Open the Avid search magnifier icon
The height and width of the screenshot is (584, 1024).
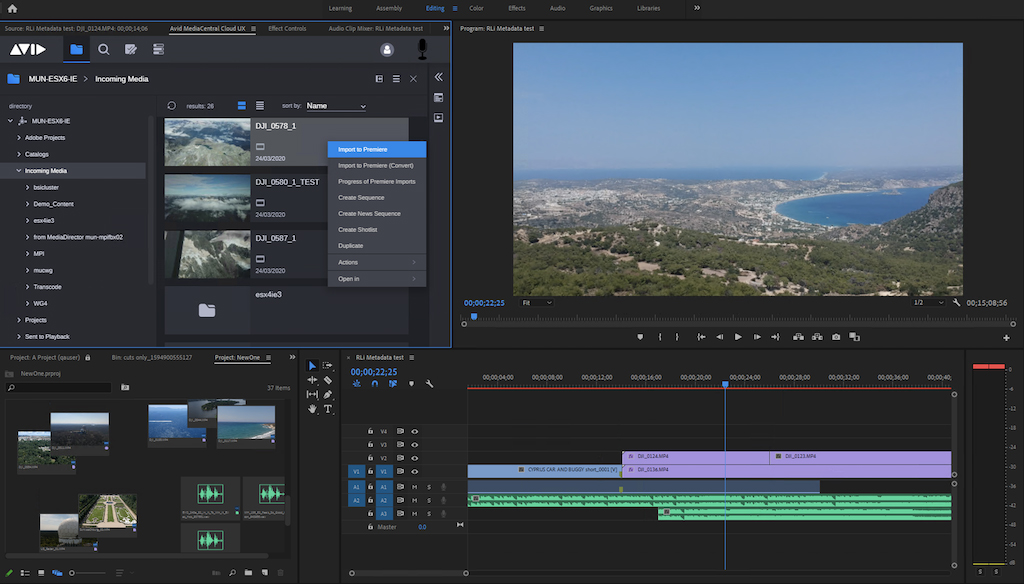pyautogui.click(x=103, y=50)
